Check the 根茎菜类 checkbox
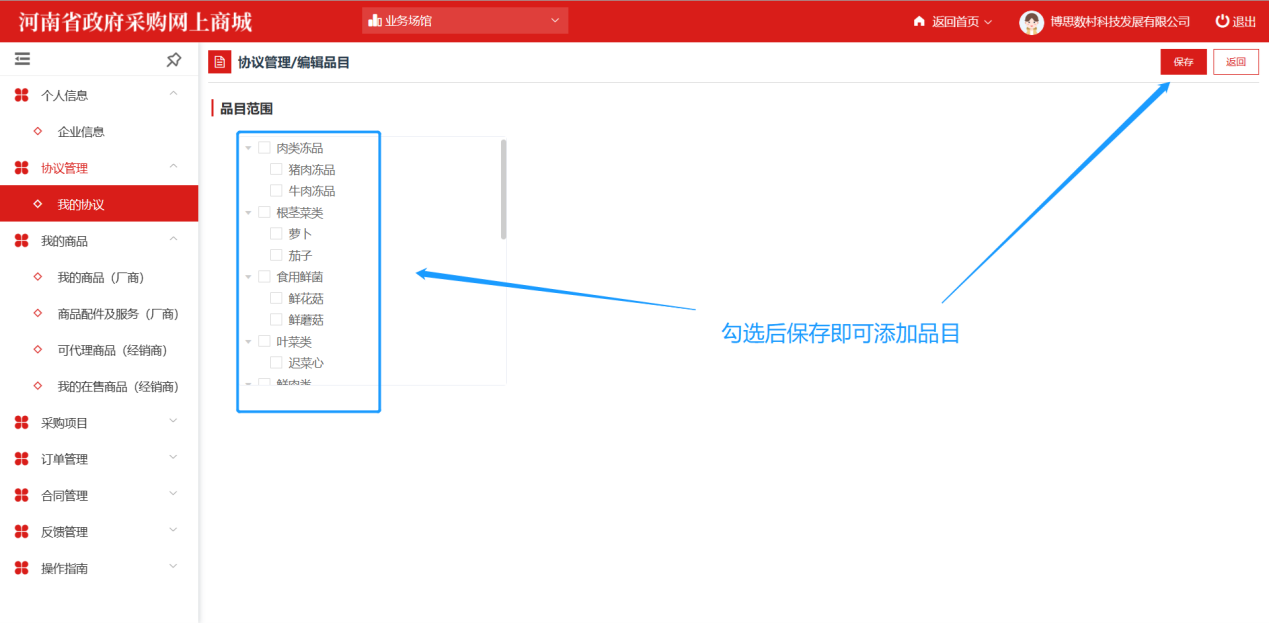 point(264,212)
